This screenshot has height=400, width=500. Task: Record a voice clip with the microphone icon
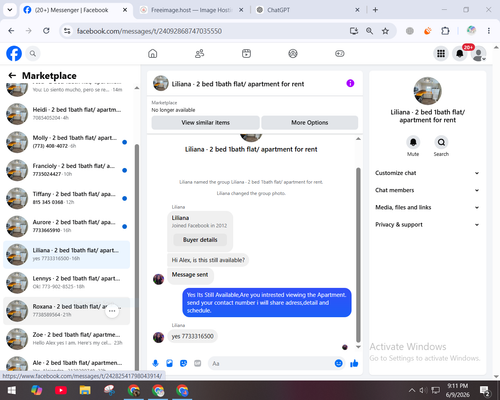155,363
